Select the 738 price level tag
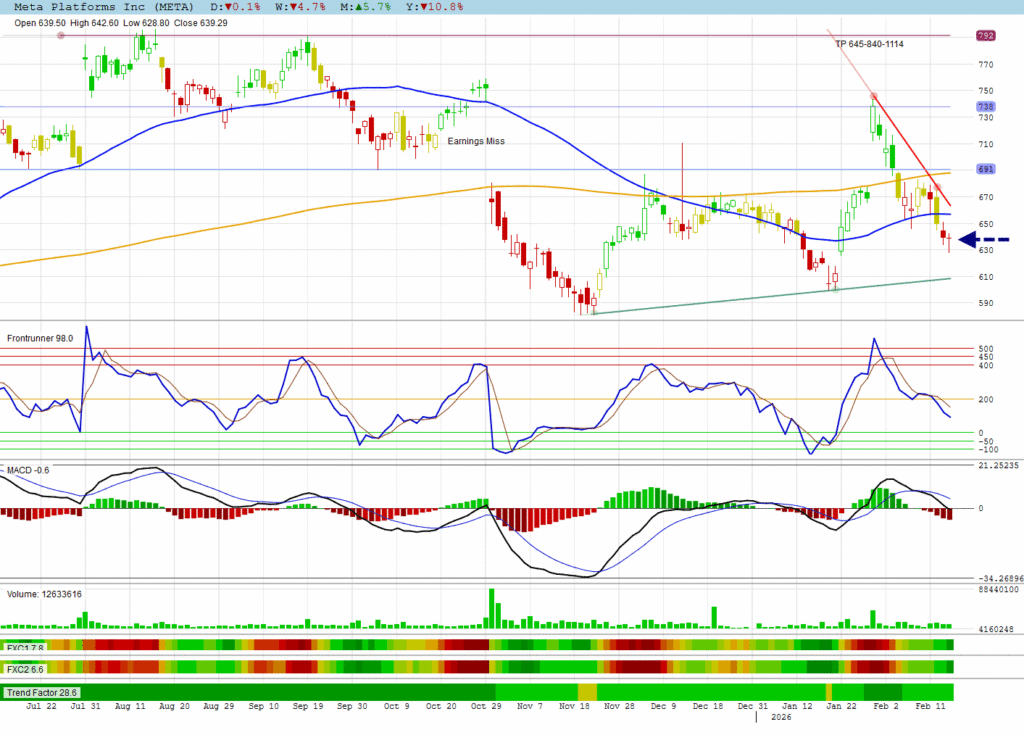 985,107
